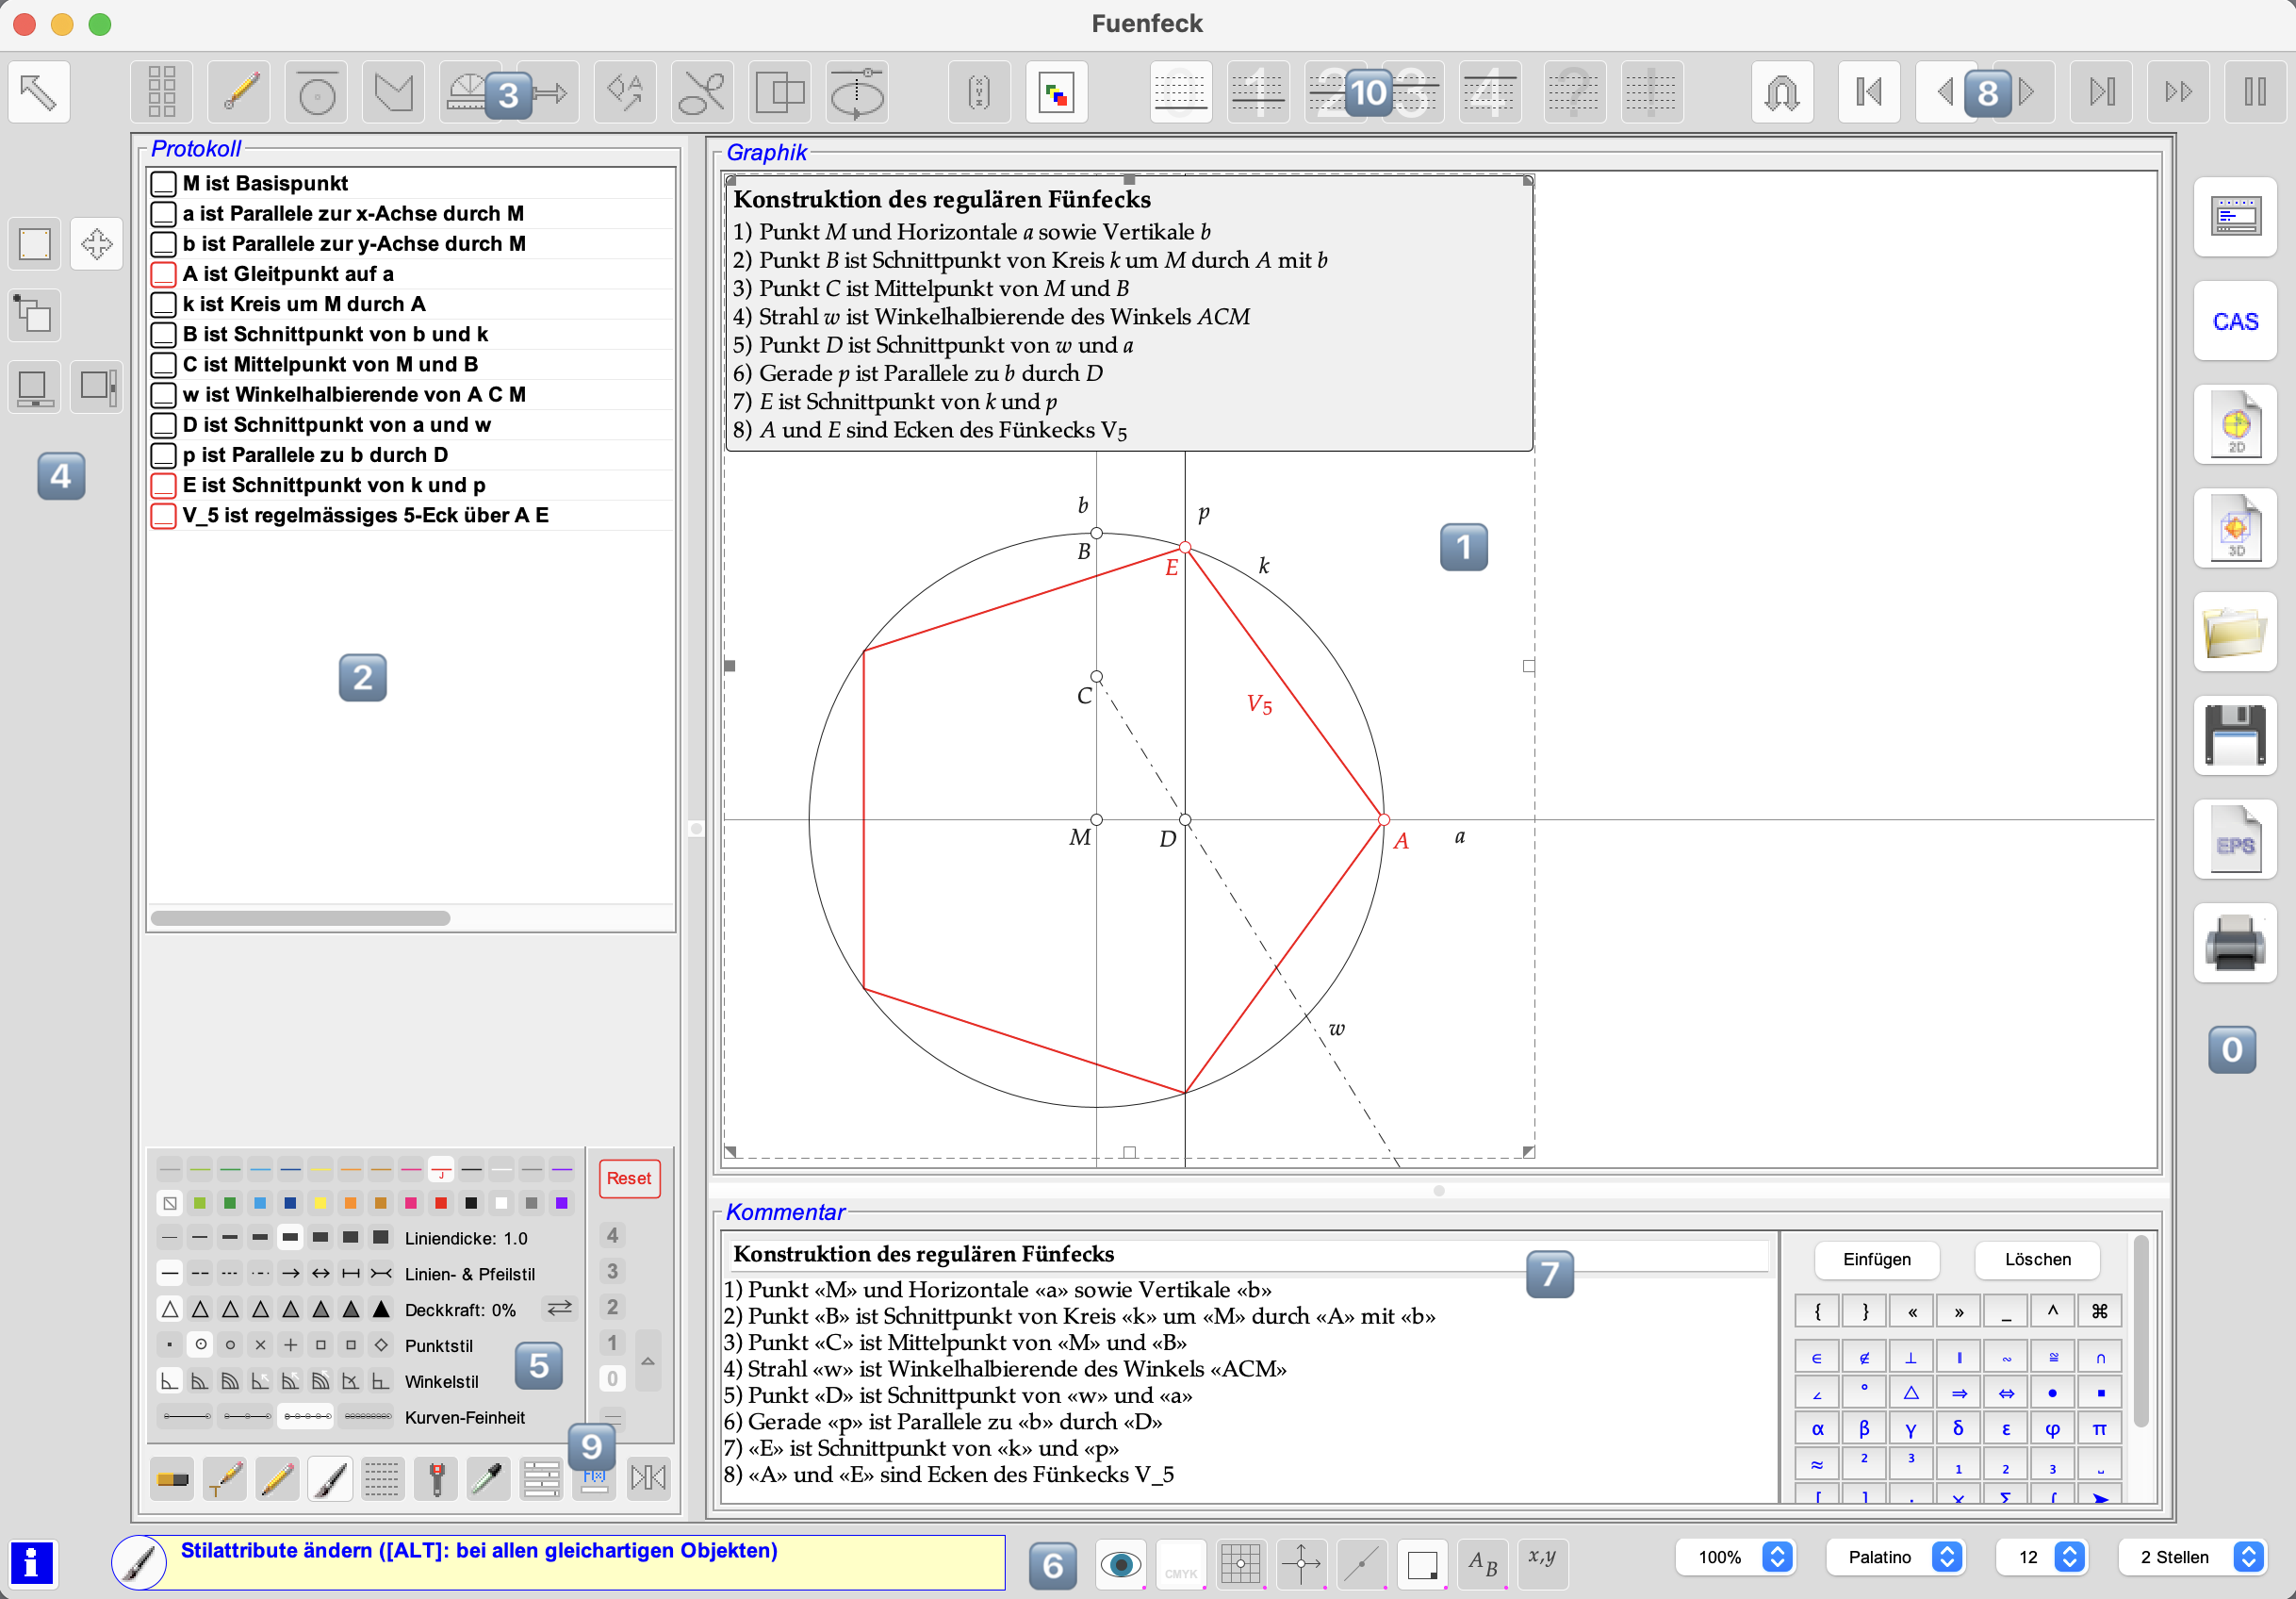Click the blue info button
This screenshot has height=1599, width=2296.
click(32, 1563)
